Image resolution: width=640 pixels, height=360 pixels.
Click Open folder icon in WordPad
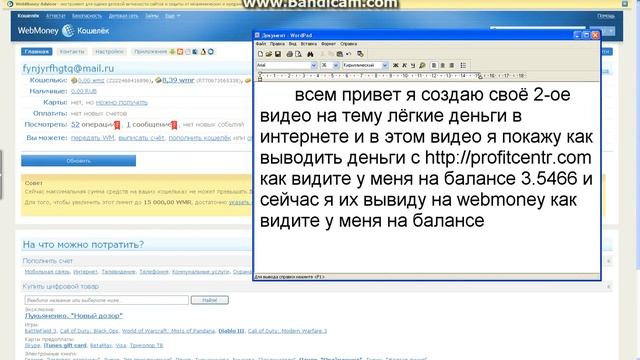(269, 54)
